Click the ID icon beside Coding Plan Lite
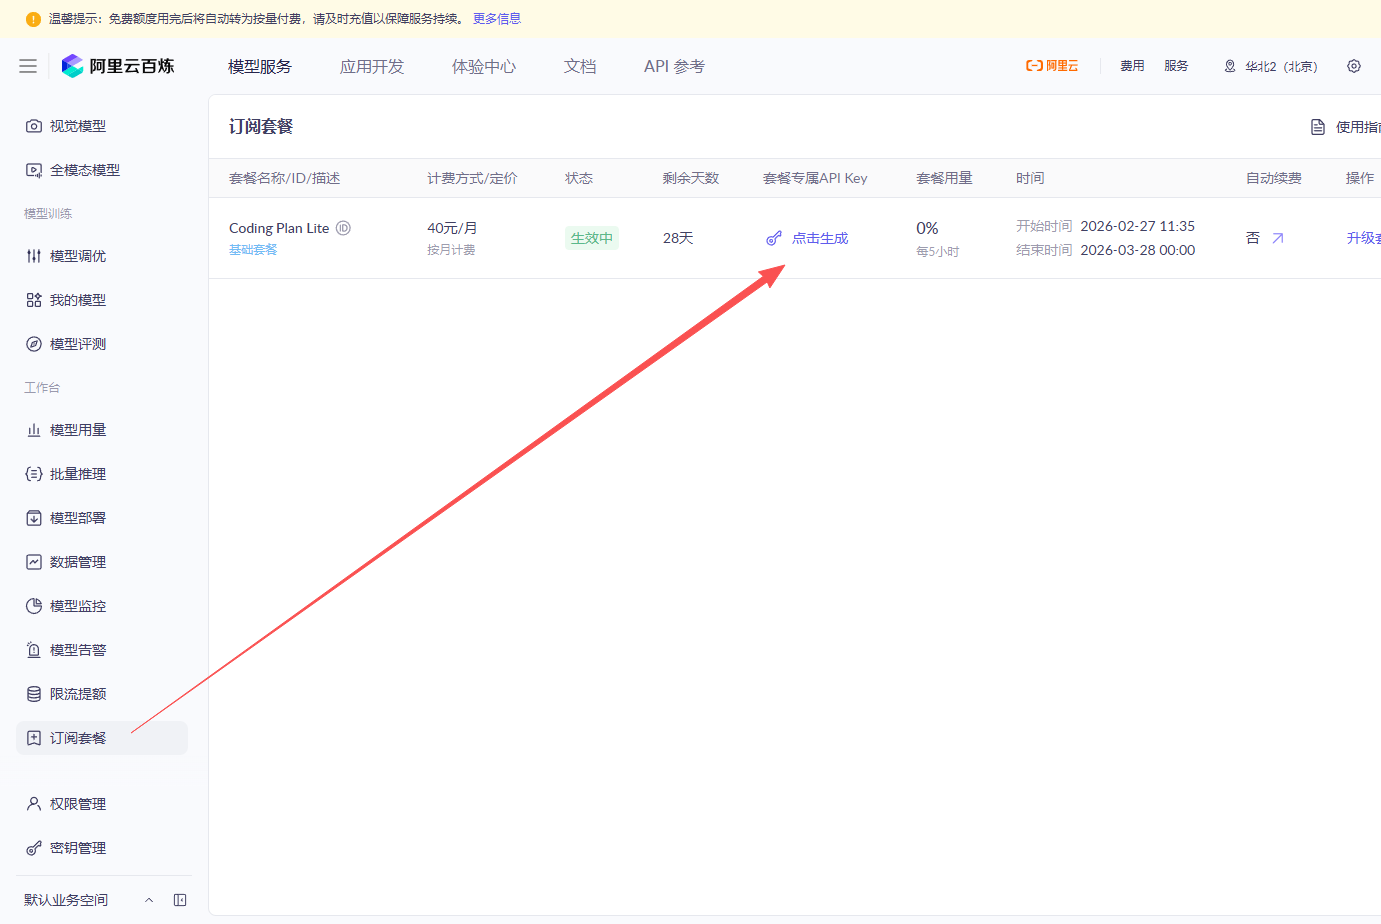1381x924 pixels. pos(343,228)
